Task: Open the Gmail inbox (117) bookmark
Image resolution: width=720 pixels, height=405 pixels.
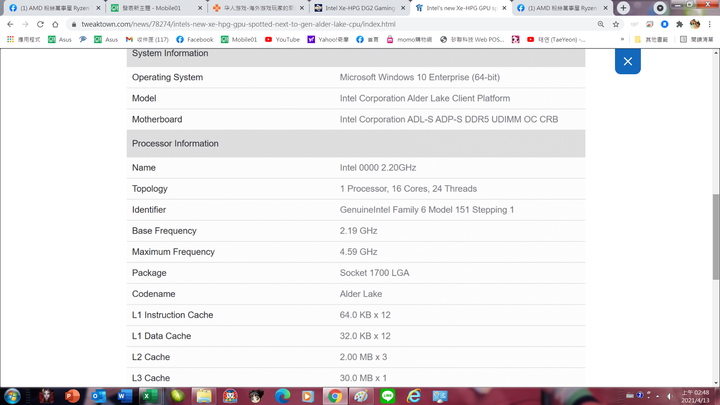Action: click(147, 39)
